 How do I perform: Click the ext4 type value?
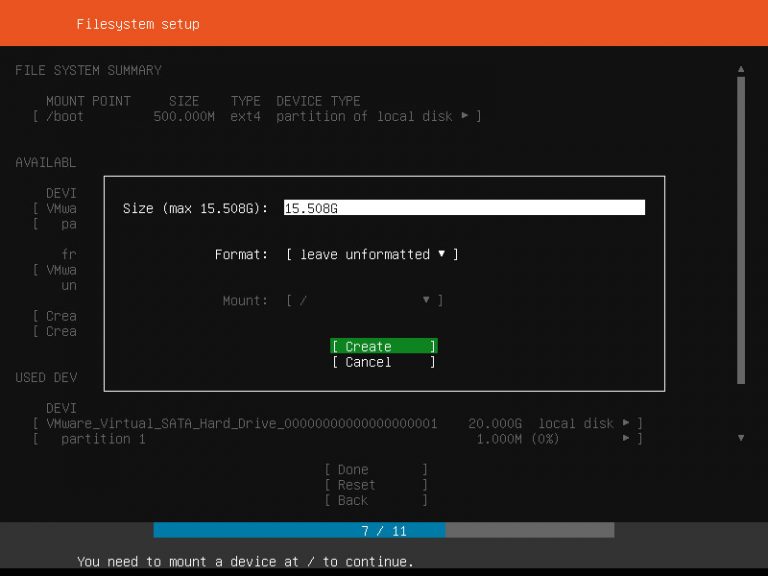(245, 117)
